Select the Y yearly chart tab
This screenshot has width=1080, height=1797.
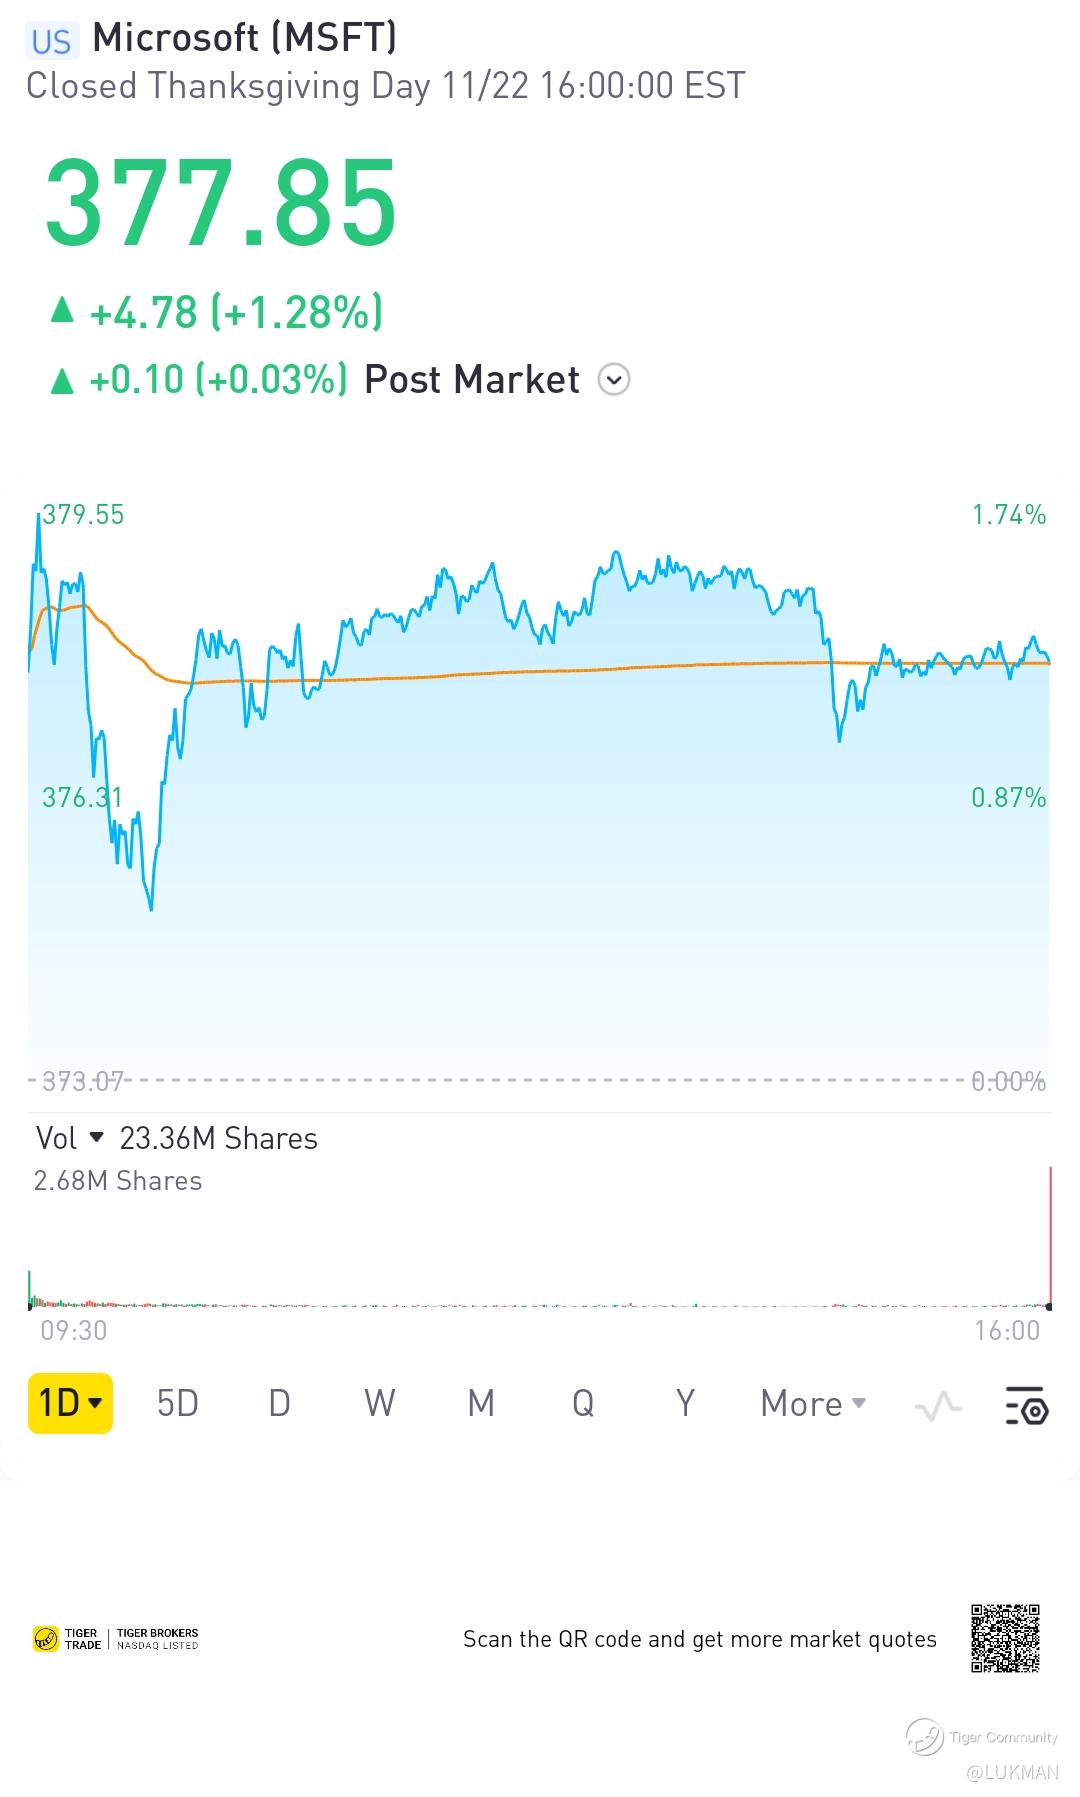[685, 1403]
